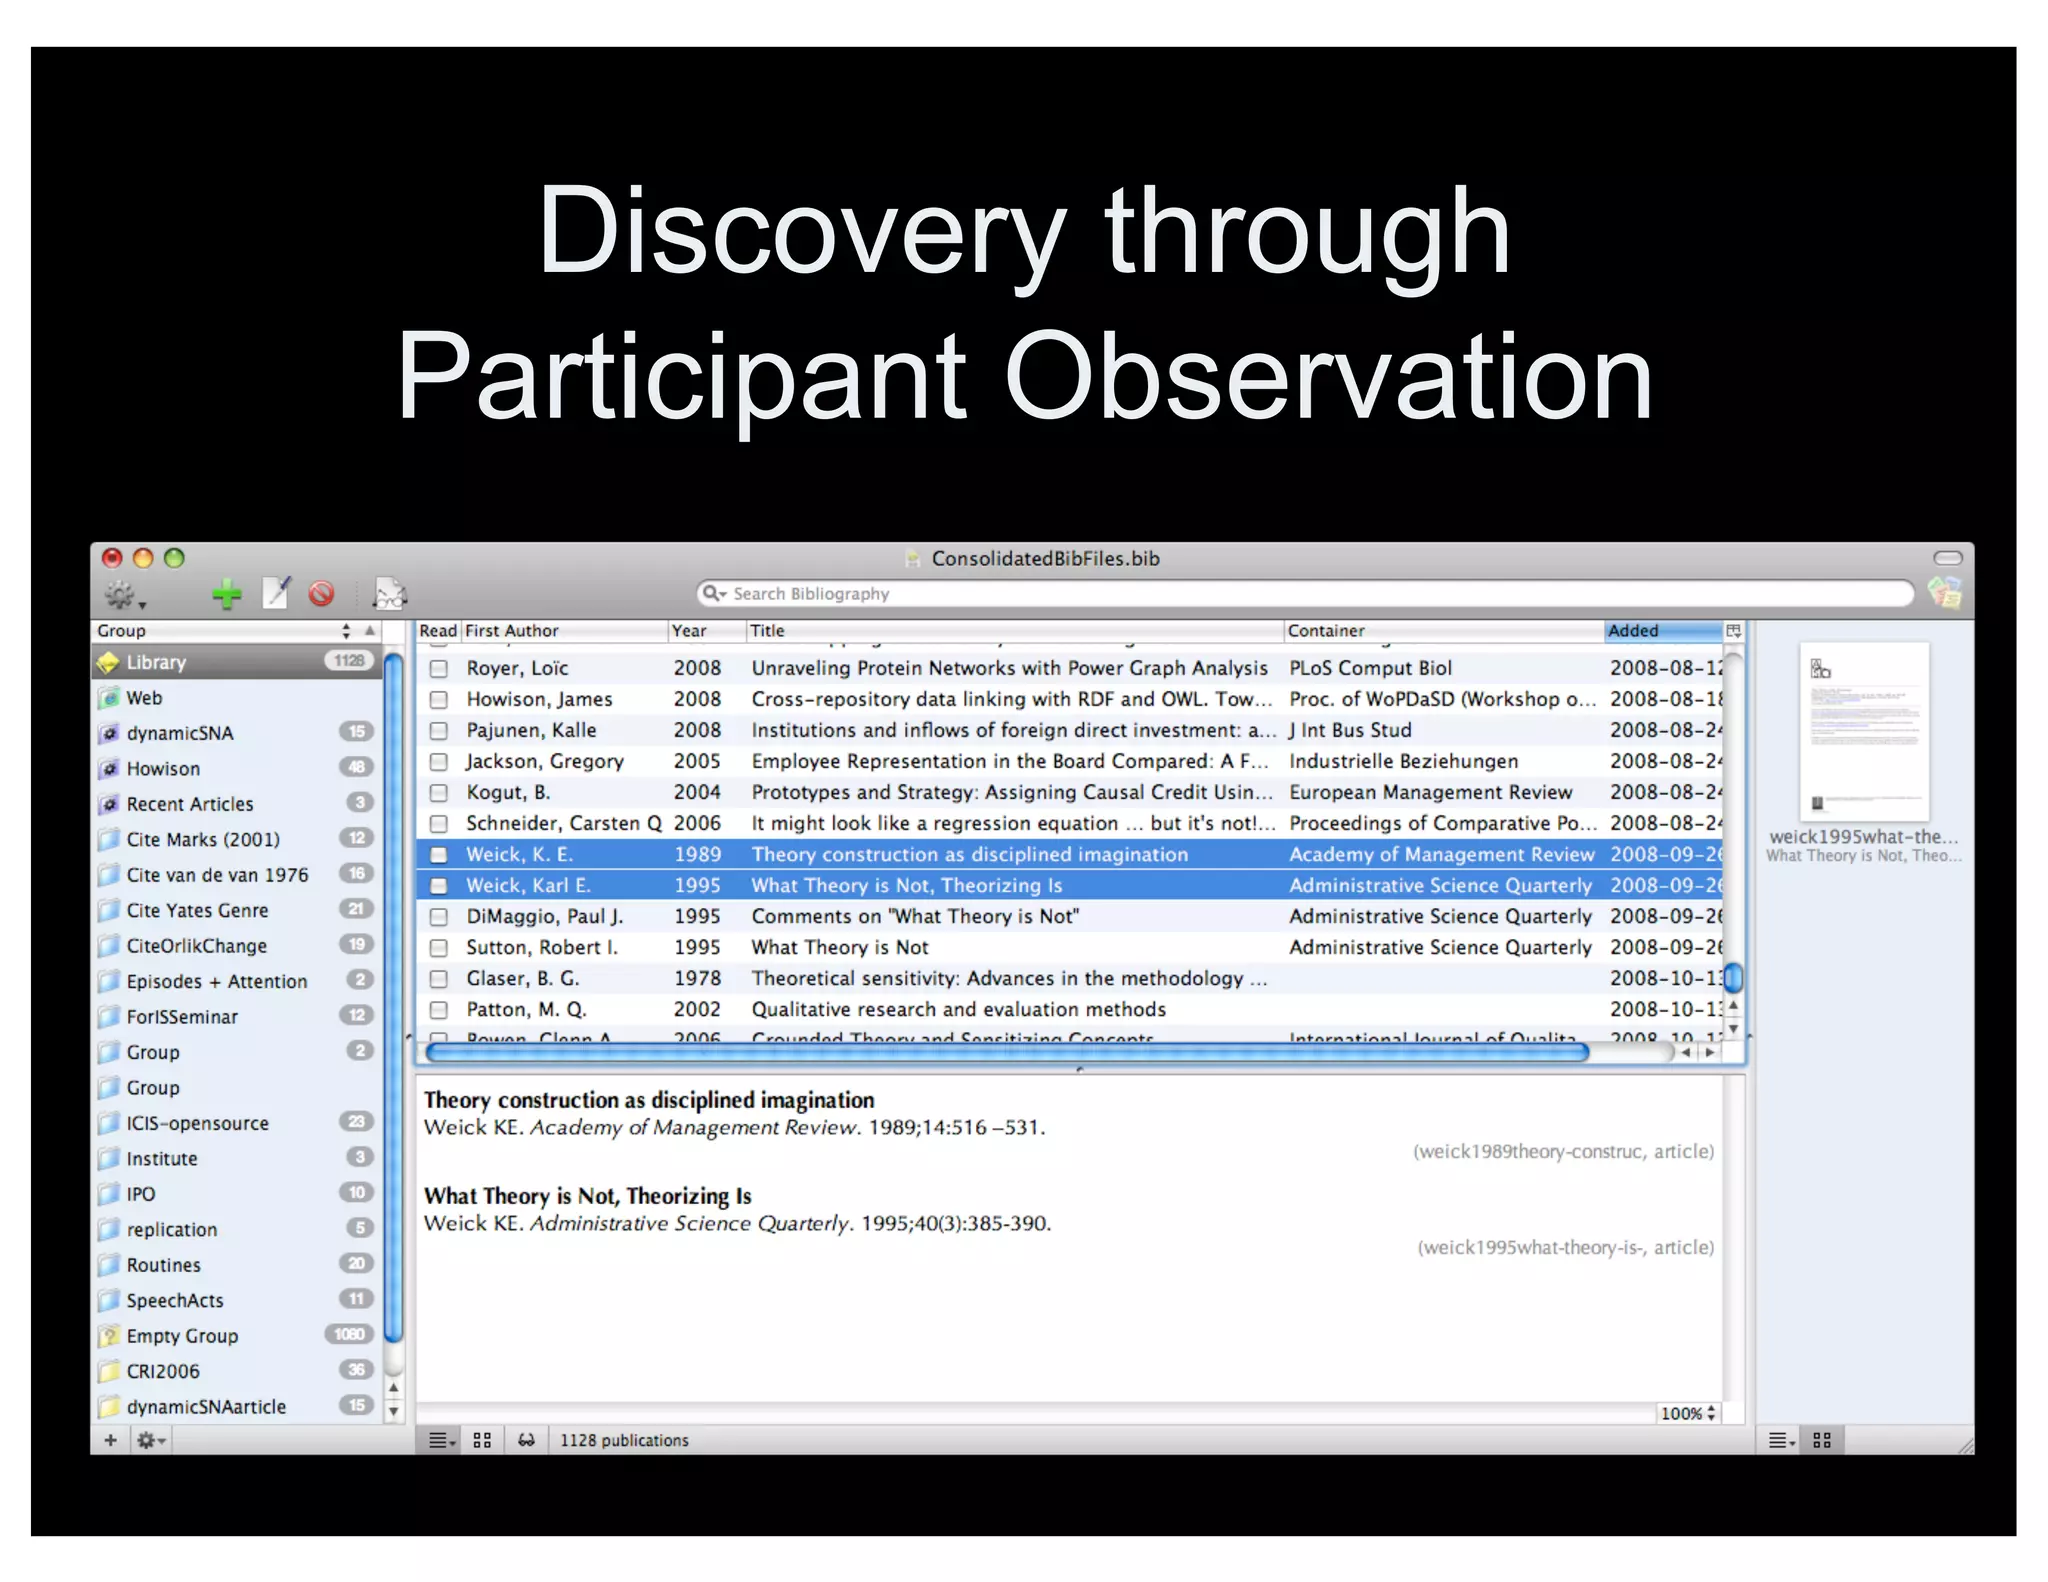Sort by the Read column header
Screen dimensions: 2048x1582
coord(438,631)
